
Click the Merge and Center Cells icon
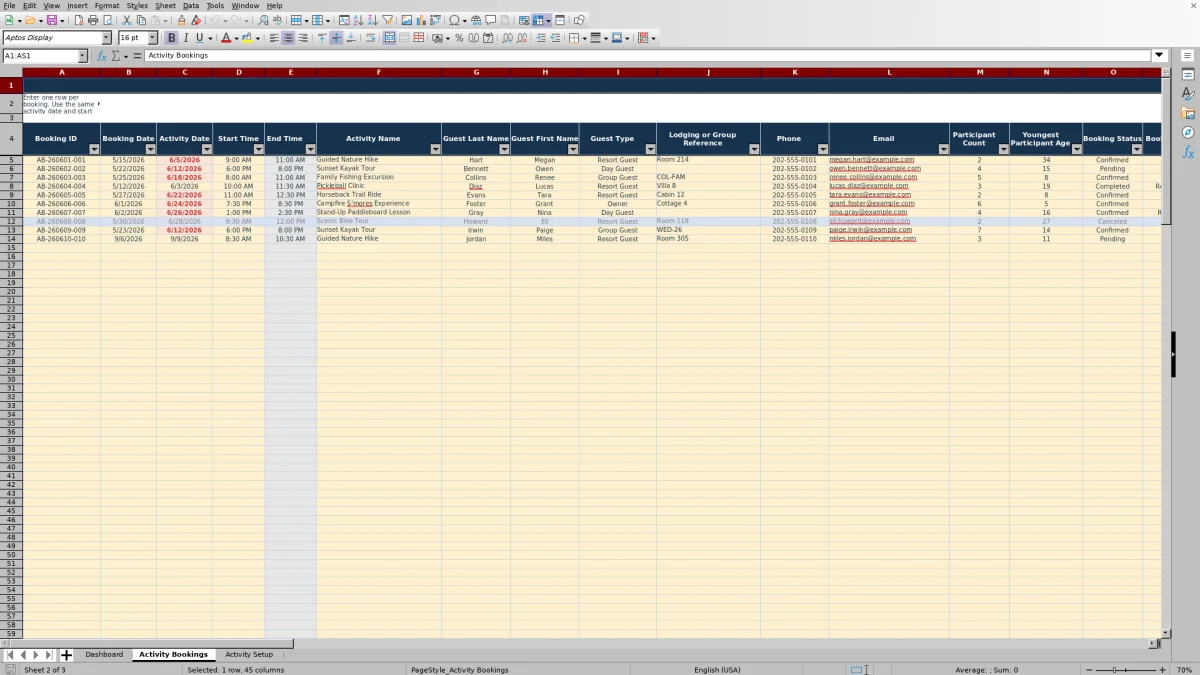point(389,38)
